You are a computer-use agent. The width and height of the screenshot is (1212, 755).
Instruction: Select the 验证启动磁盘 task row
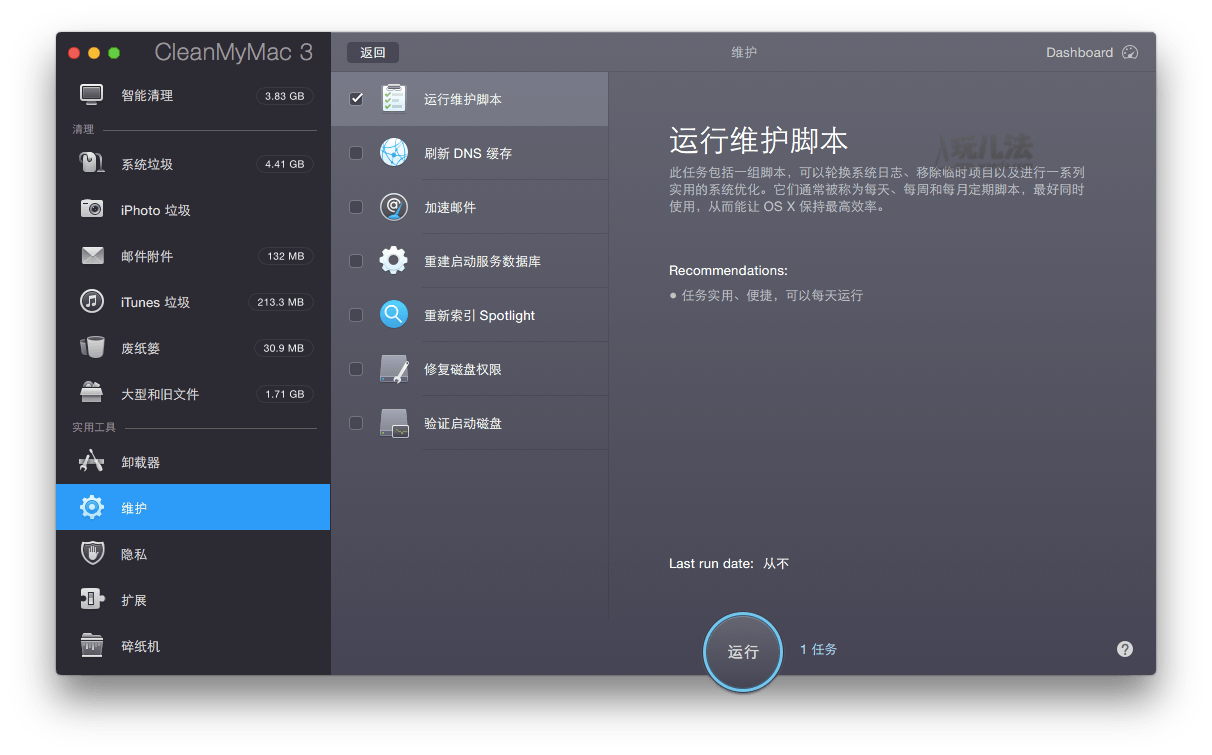tap(470, 423)
